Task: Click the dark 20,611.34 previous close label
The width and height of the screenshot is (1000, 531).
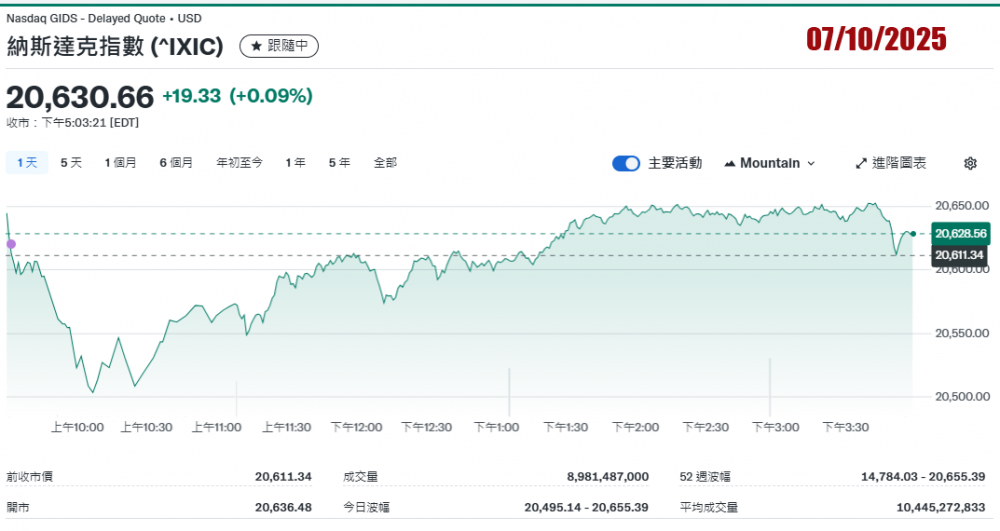Action: (x=960, y=255)
